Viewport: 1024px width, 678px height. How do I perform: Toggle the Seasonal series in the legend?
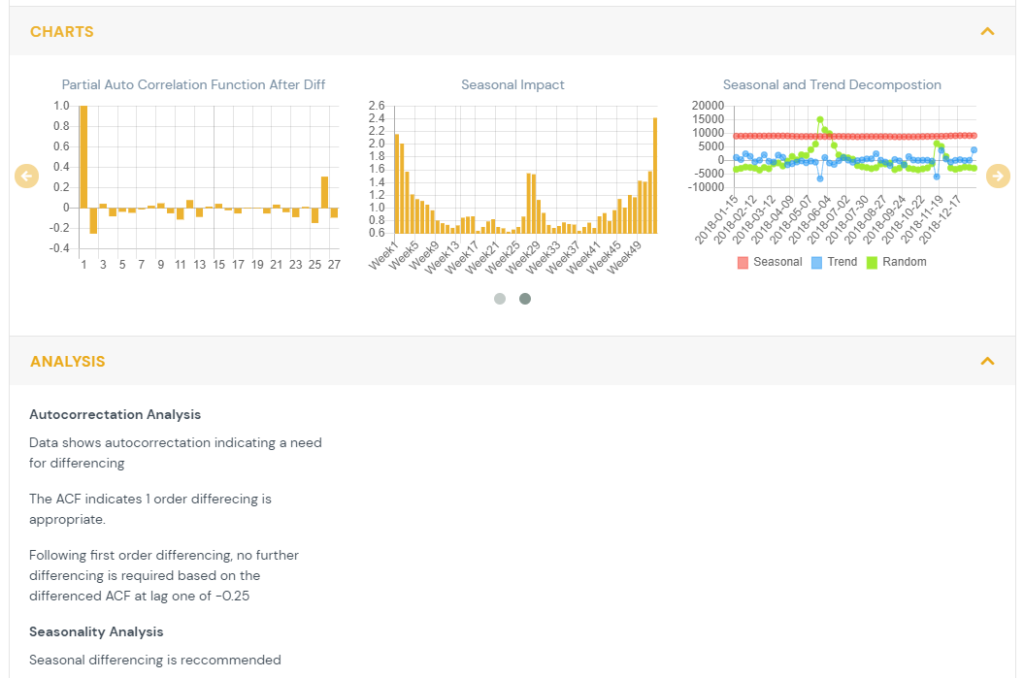pos(770,262)
